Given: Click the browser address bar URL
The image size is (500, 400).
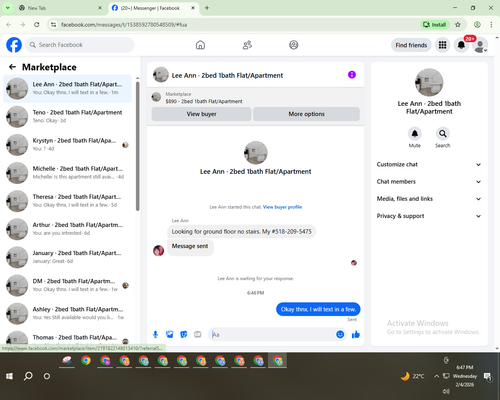Looking at the screenshot, I should coord(124,25).
